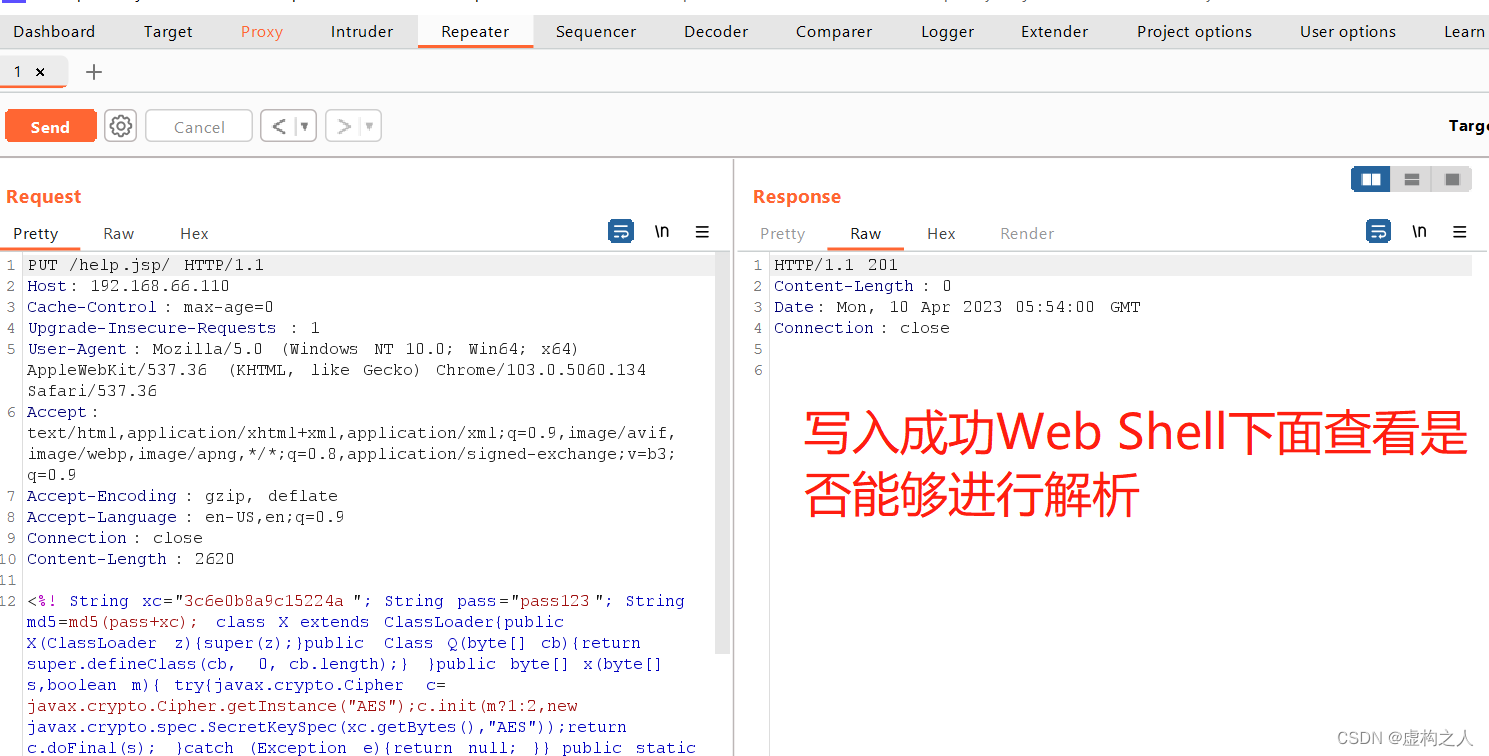Click the Request panel vertical scrollbar
1489x756 pixels.
(x=723, y=455)
